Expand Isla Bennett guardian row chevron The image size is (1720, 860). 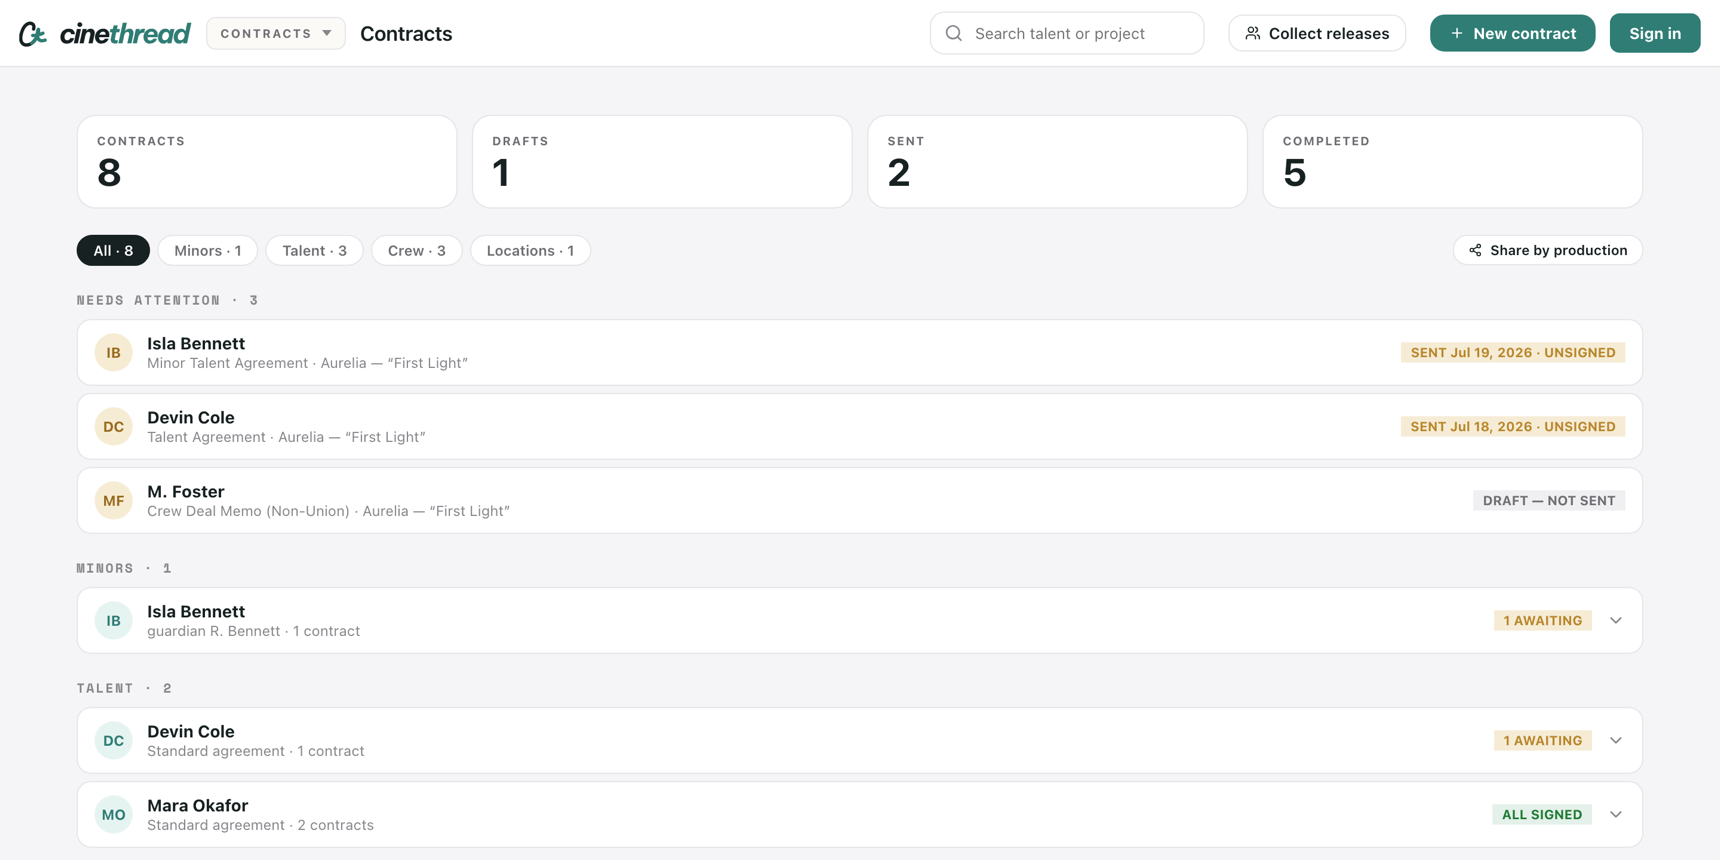pyautogui.click(x=1616, y=621)
